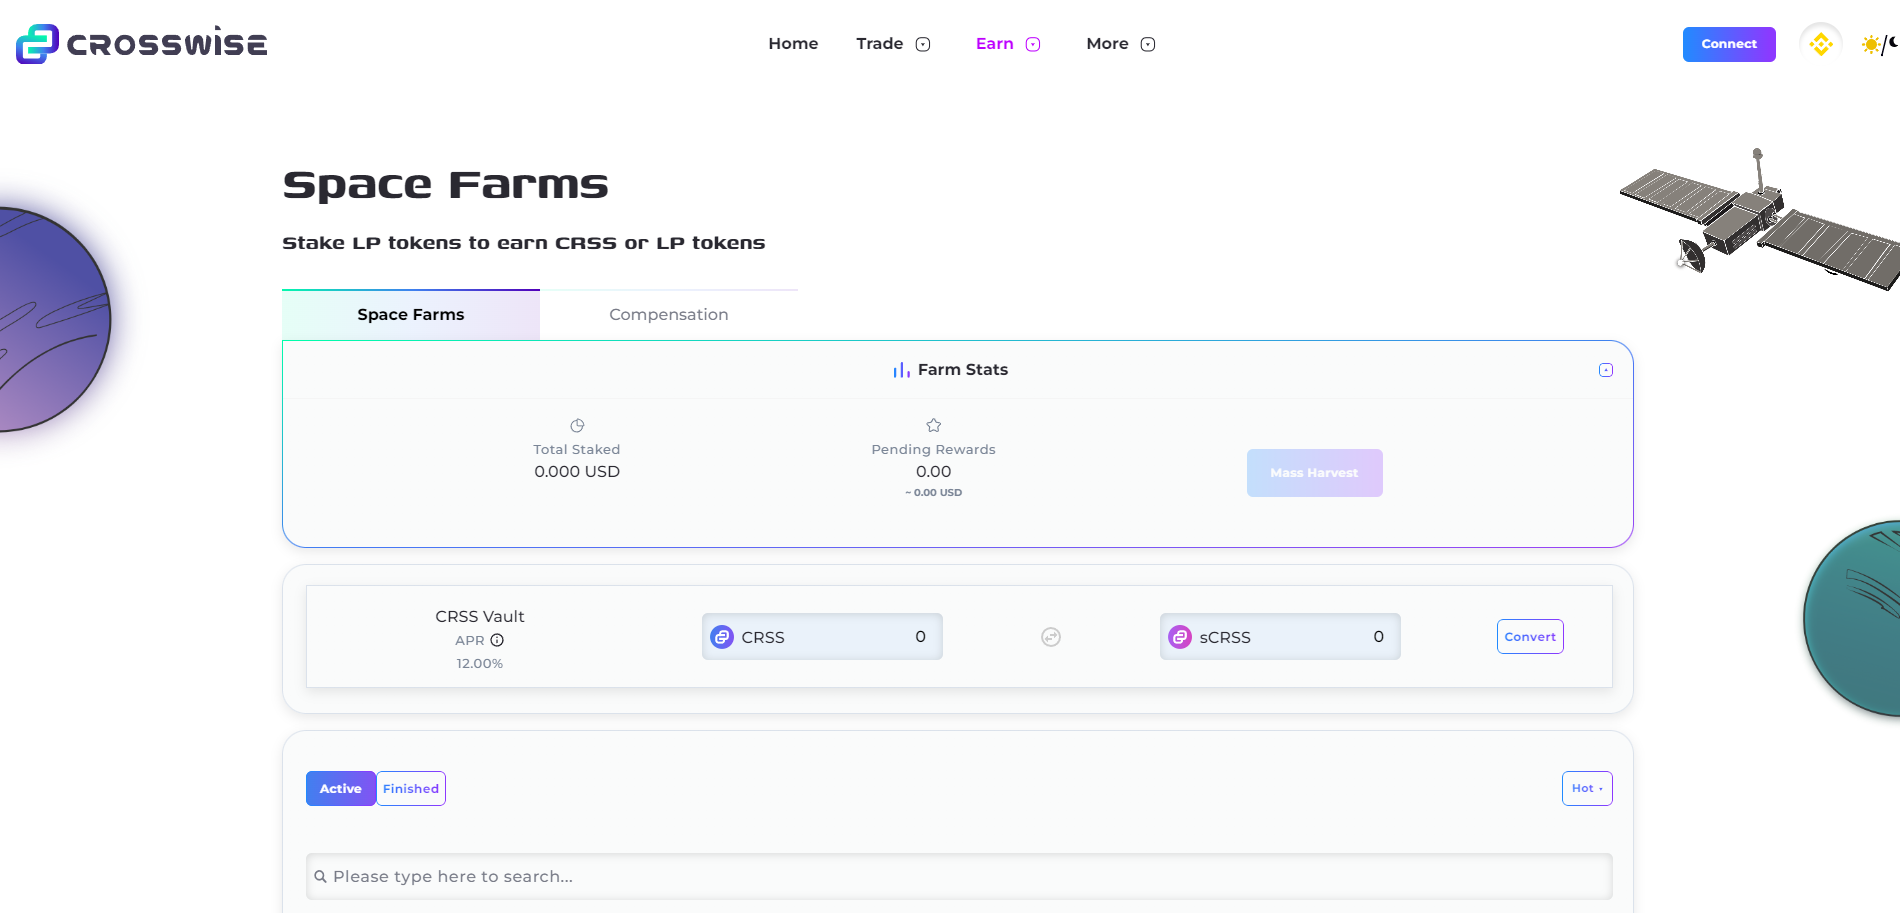Click the swap arrows icon between CRSS and sCRSS
This screenshot has height=913, width=1900.
coord(1050,637)
